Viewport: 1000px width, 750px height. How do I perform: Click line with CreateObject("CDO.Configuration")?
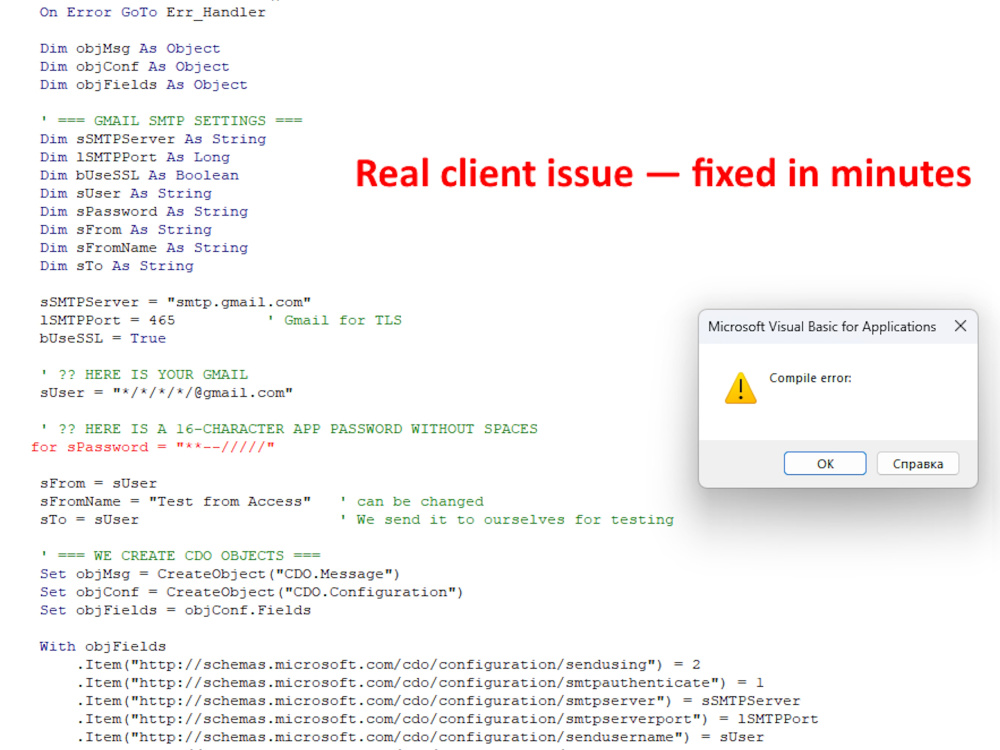point(251,592)
